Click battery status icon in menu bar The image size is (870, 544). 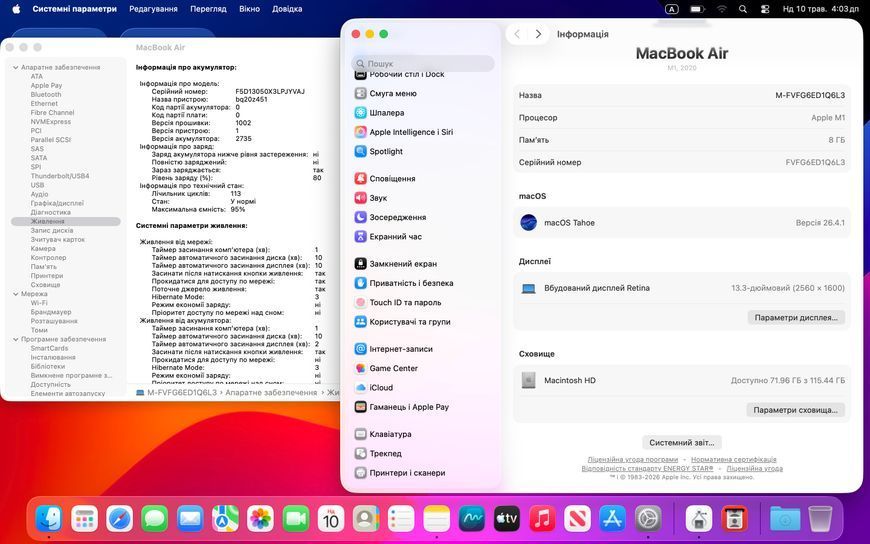coord(697,9)
